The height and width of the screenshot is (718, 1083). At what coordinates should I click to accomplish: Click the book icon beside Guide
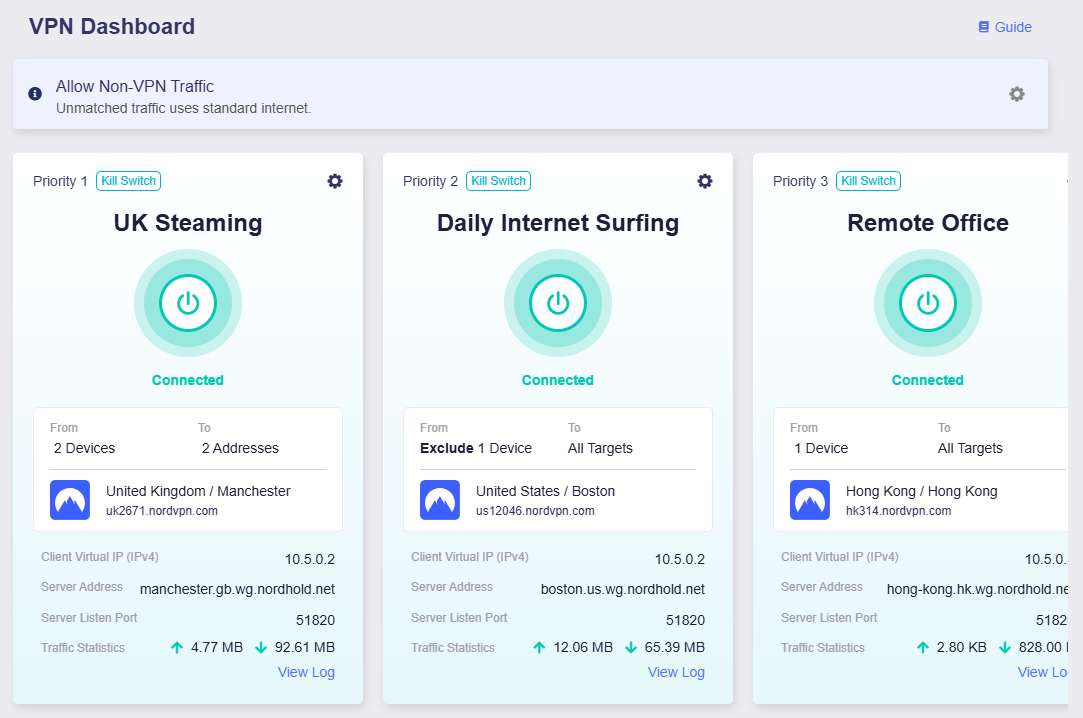984,27
